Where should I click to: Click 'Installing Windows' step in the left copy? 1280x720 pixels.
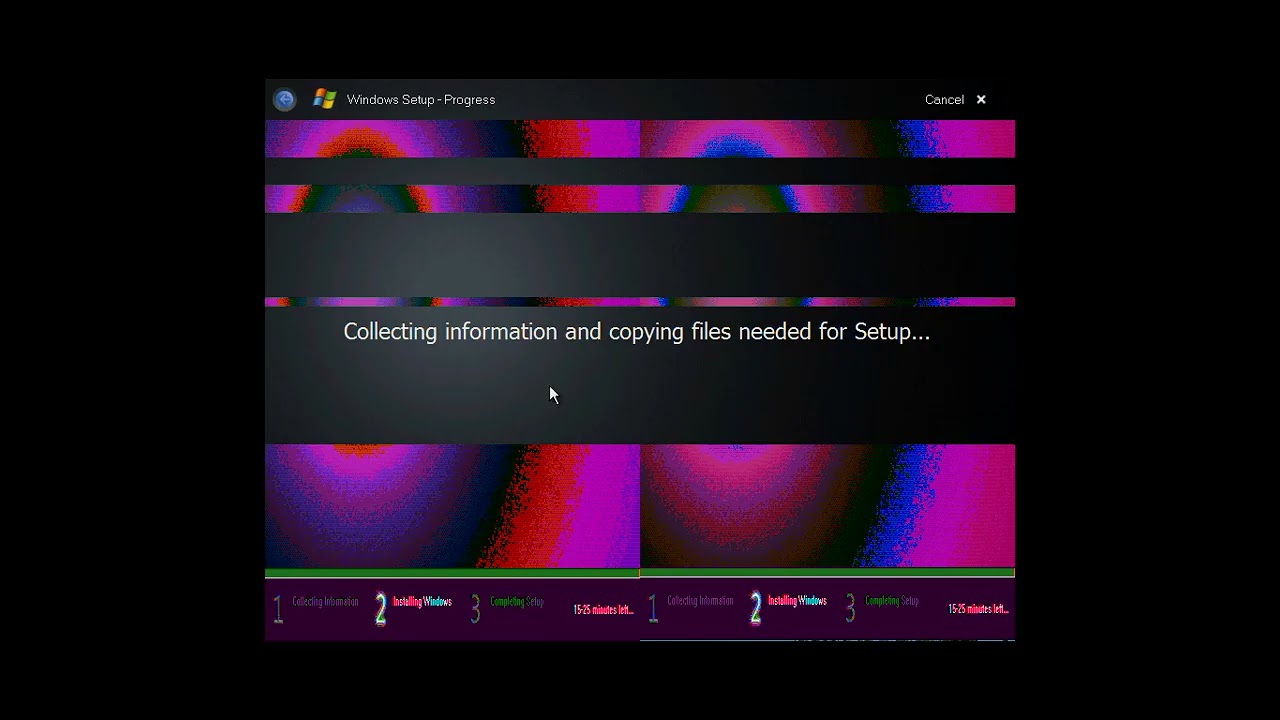coord(422,602)
